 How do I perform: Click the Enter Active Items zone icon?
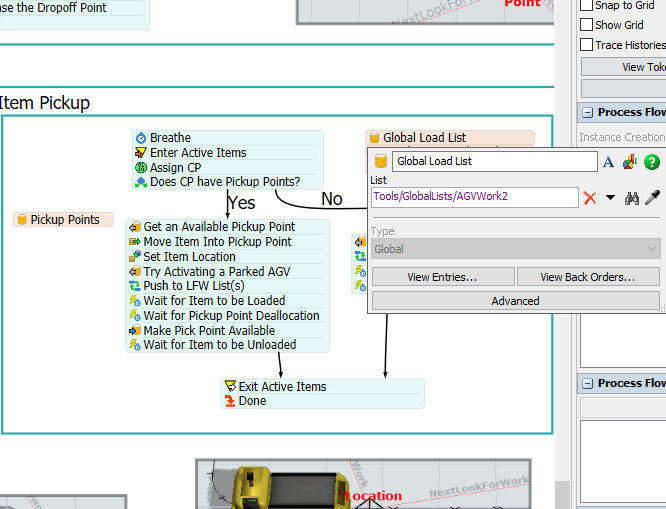point(141,153)
